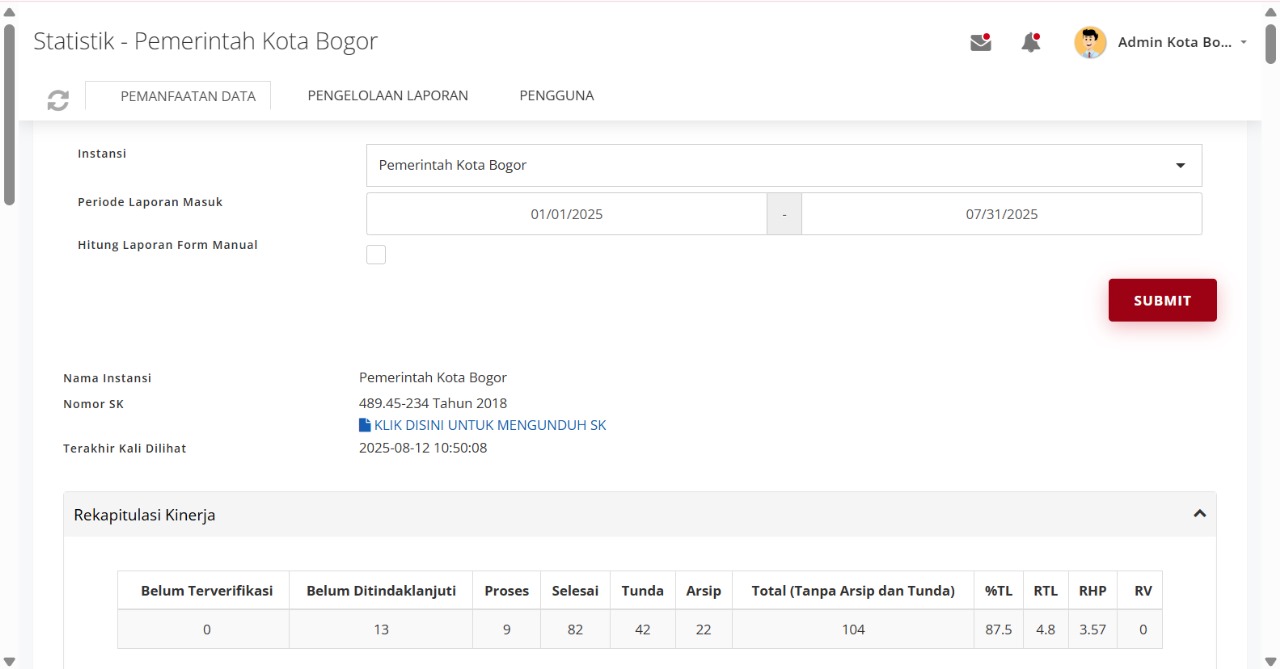Click the Proses column header
Screen dimensions: 1280x669
(x=507, y=590)
